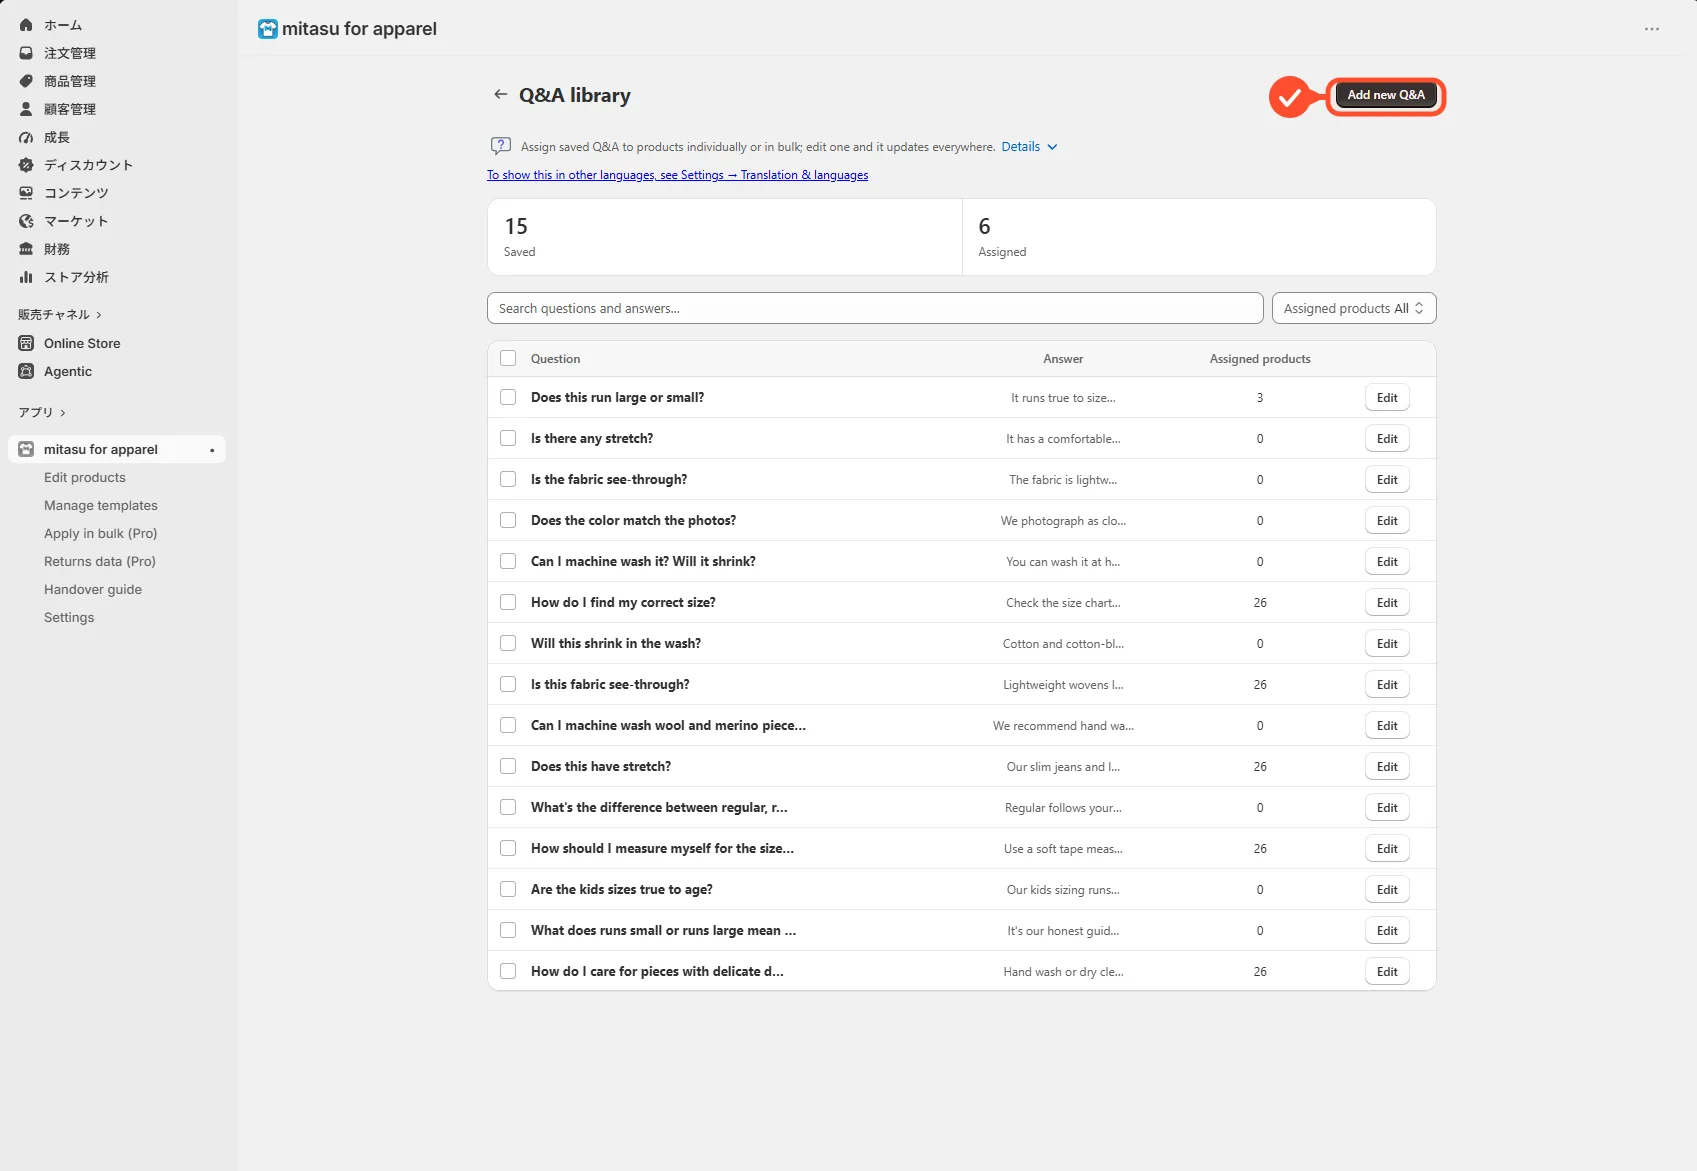
Task: Open the three-dot more menu
Action: [1652, 29]
